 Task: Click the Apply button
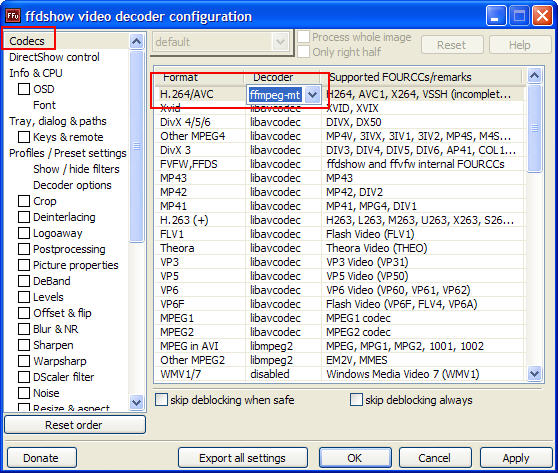516,458
